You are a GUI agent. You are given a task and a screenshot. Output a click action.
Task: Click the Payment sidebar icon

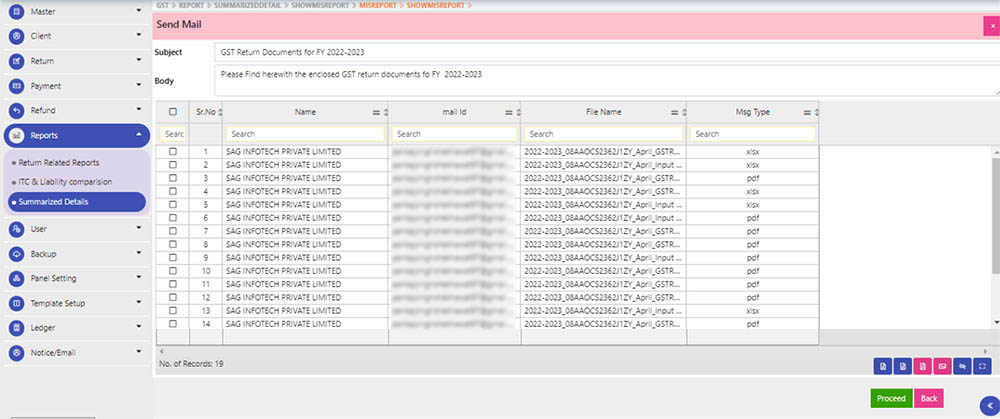tap(16, 86)
